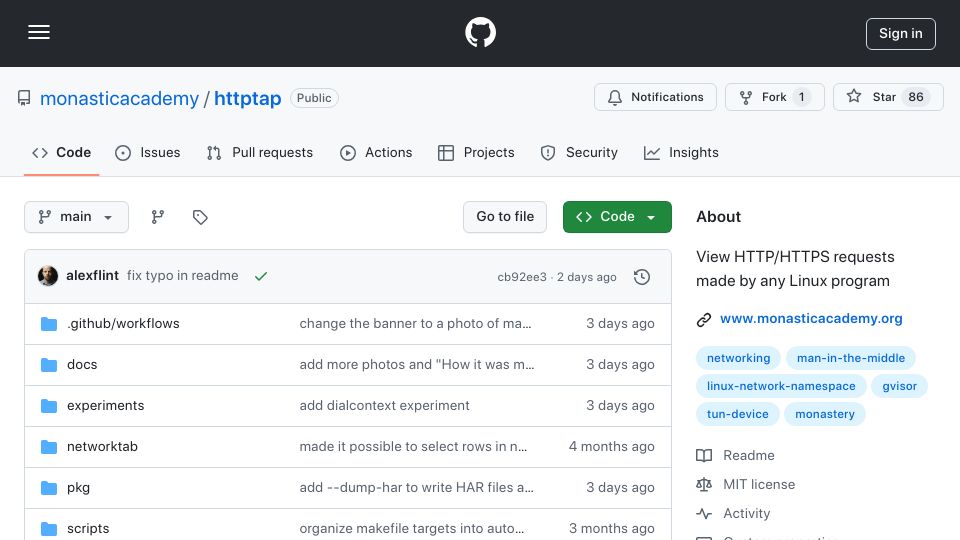
Task: Visit www.monasticacademy.org website link
Action: point(811,318)
